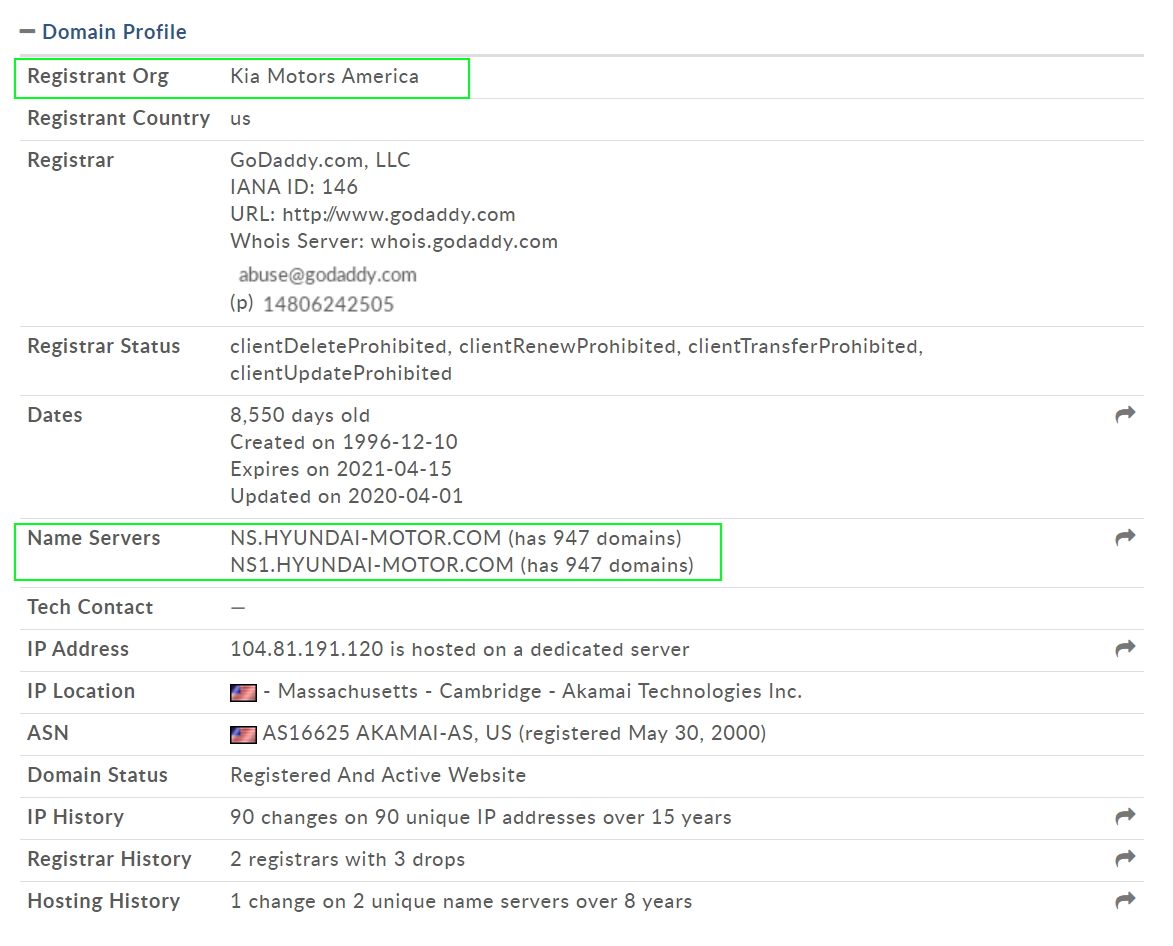The width and height of the screenshot is (1173, 946).
Task: Click the Domain Status label
Action: 98,775
